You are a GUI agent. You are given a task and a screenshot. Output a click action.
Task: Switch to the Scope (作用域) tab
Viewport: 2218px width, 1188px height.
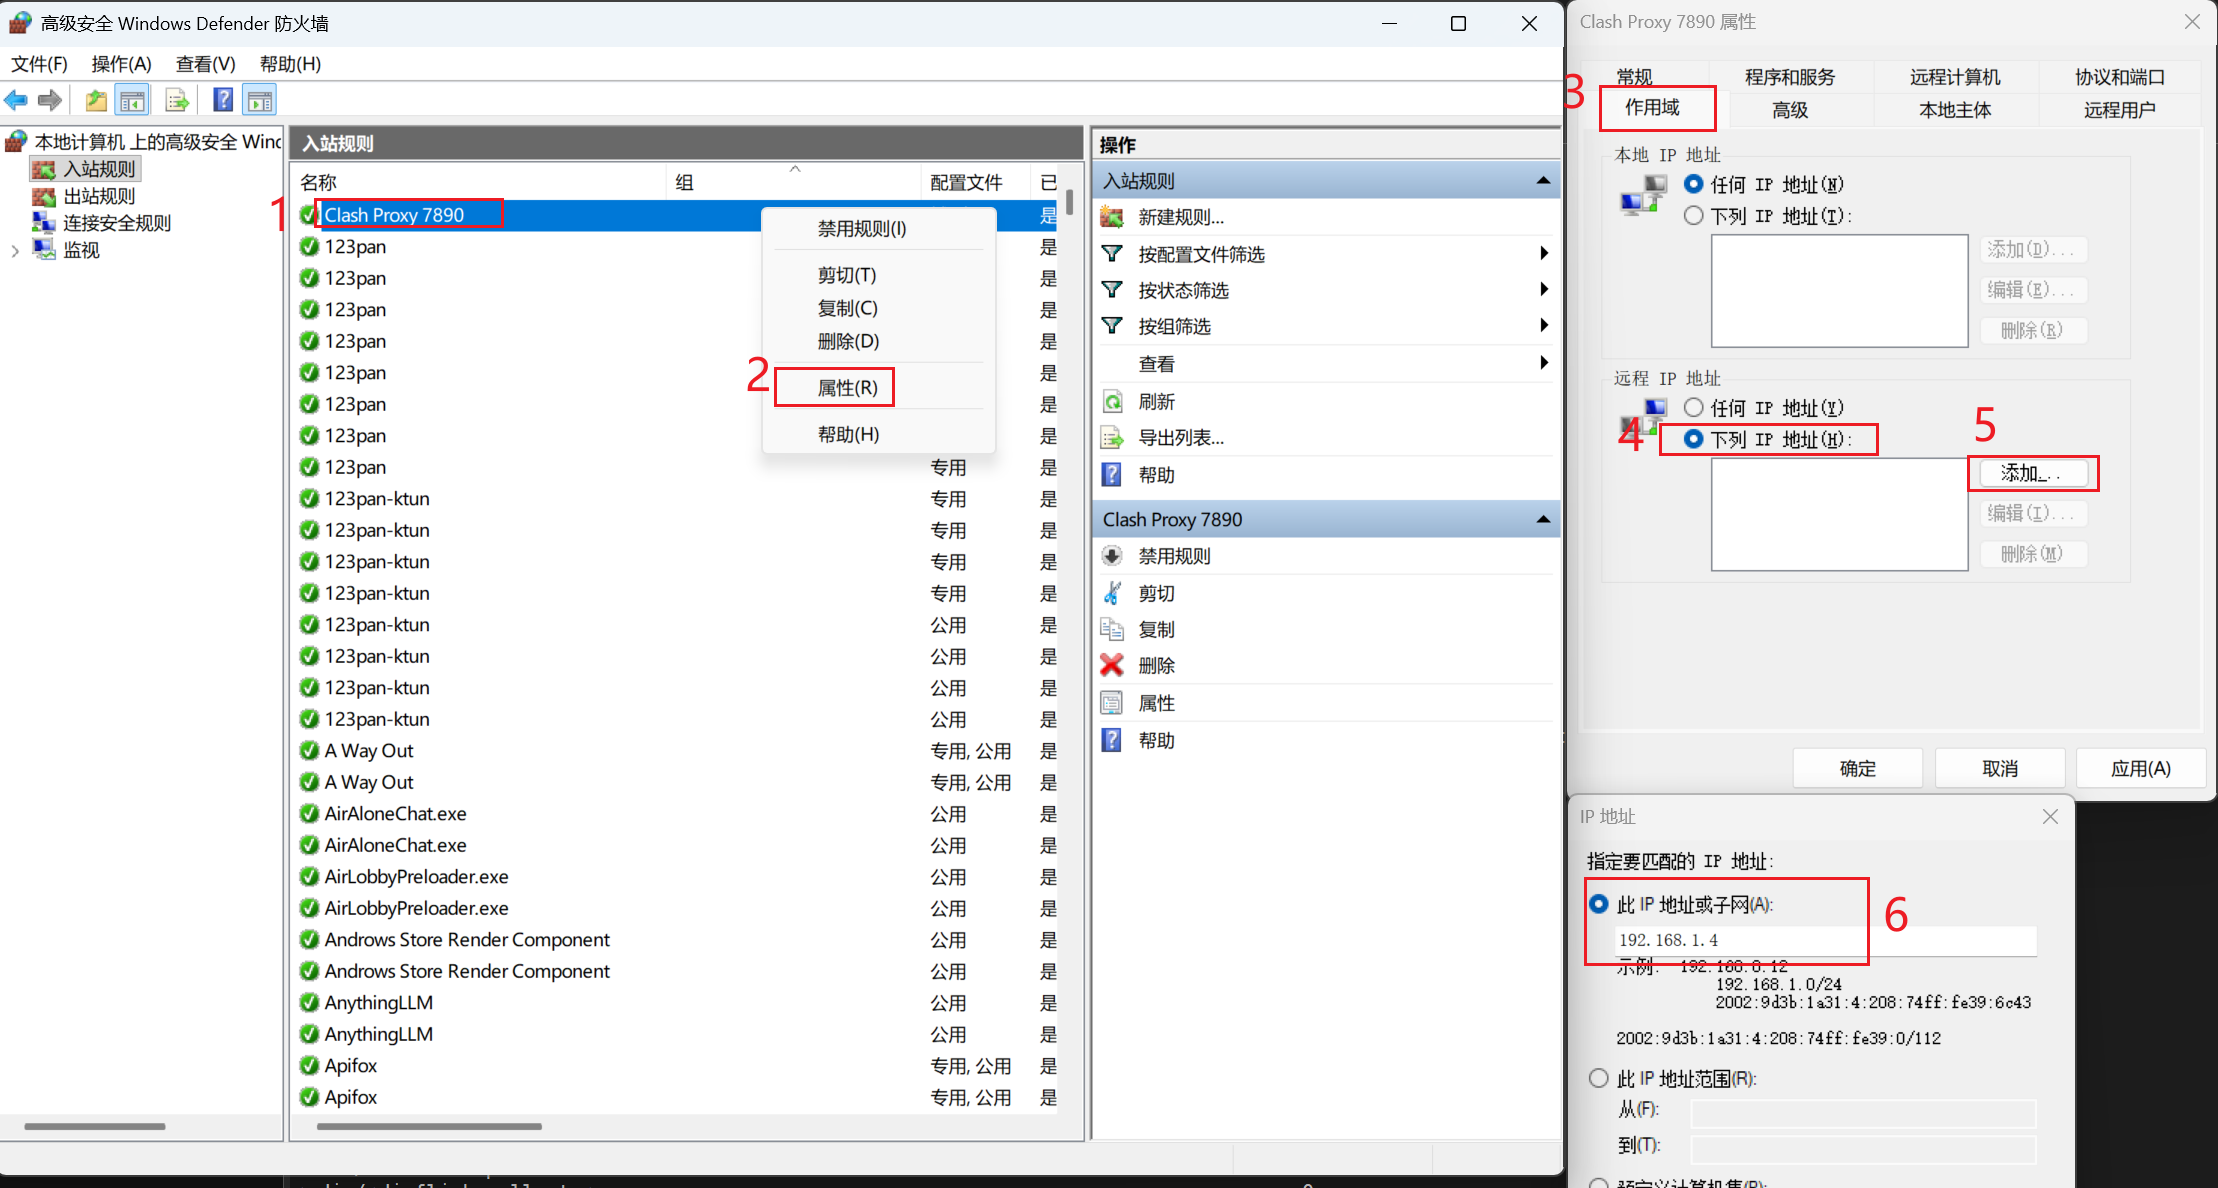point(1652,108)
